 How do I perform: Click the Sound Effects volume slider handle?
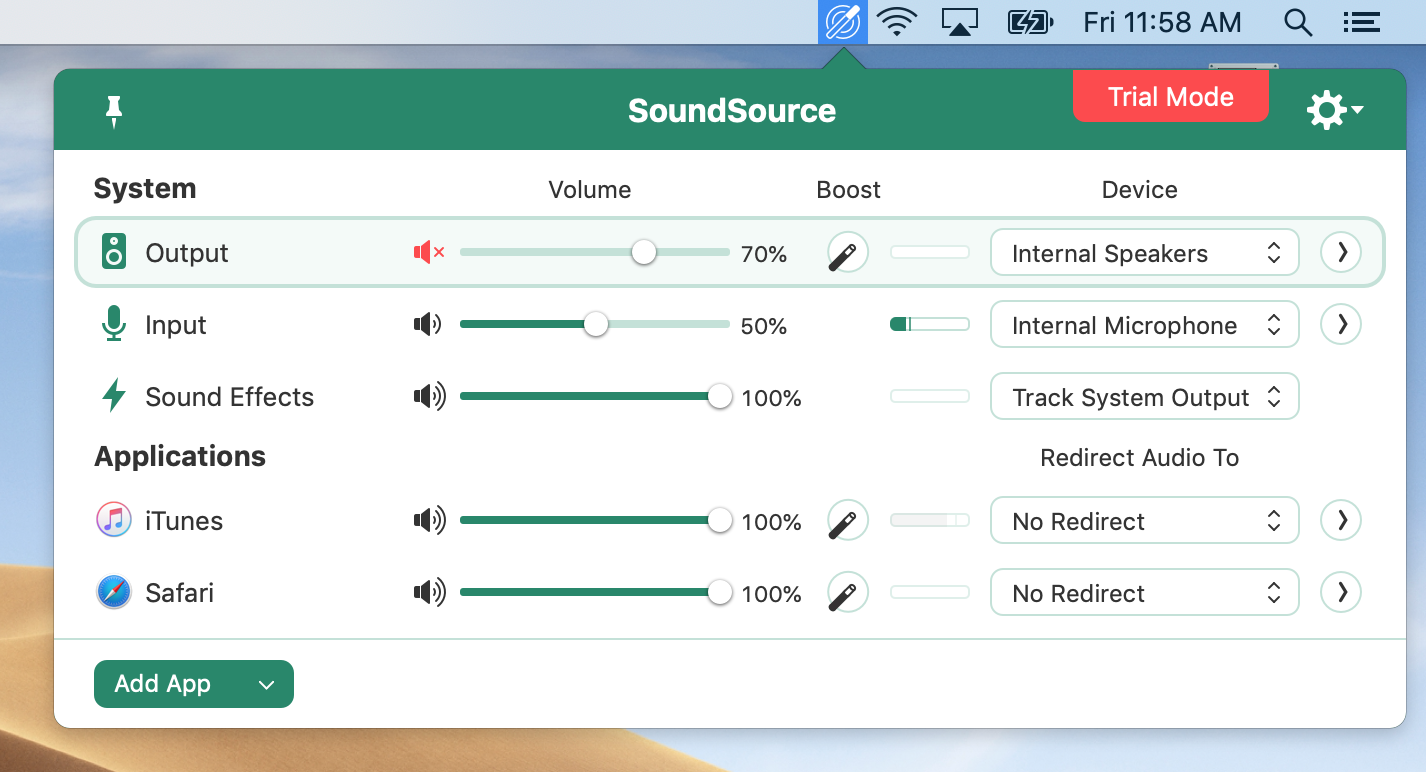[x=720, y=396]
